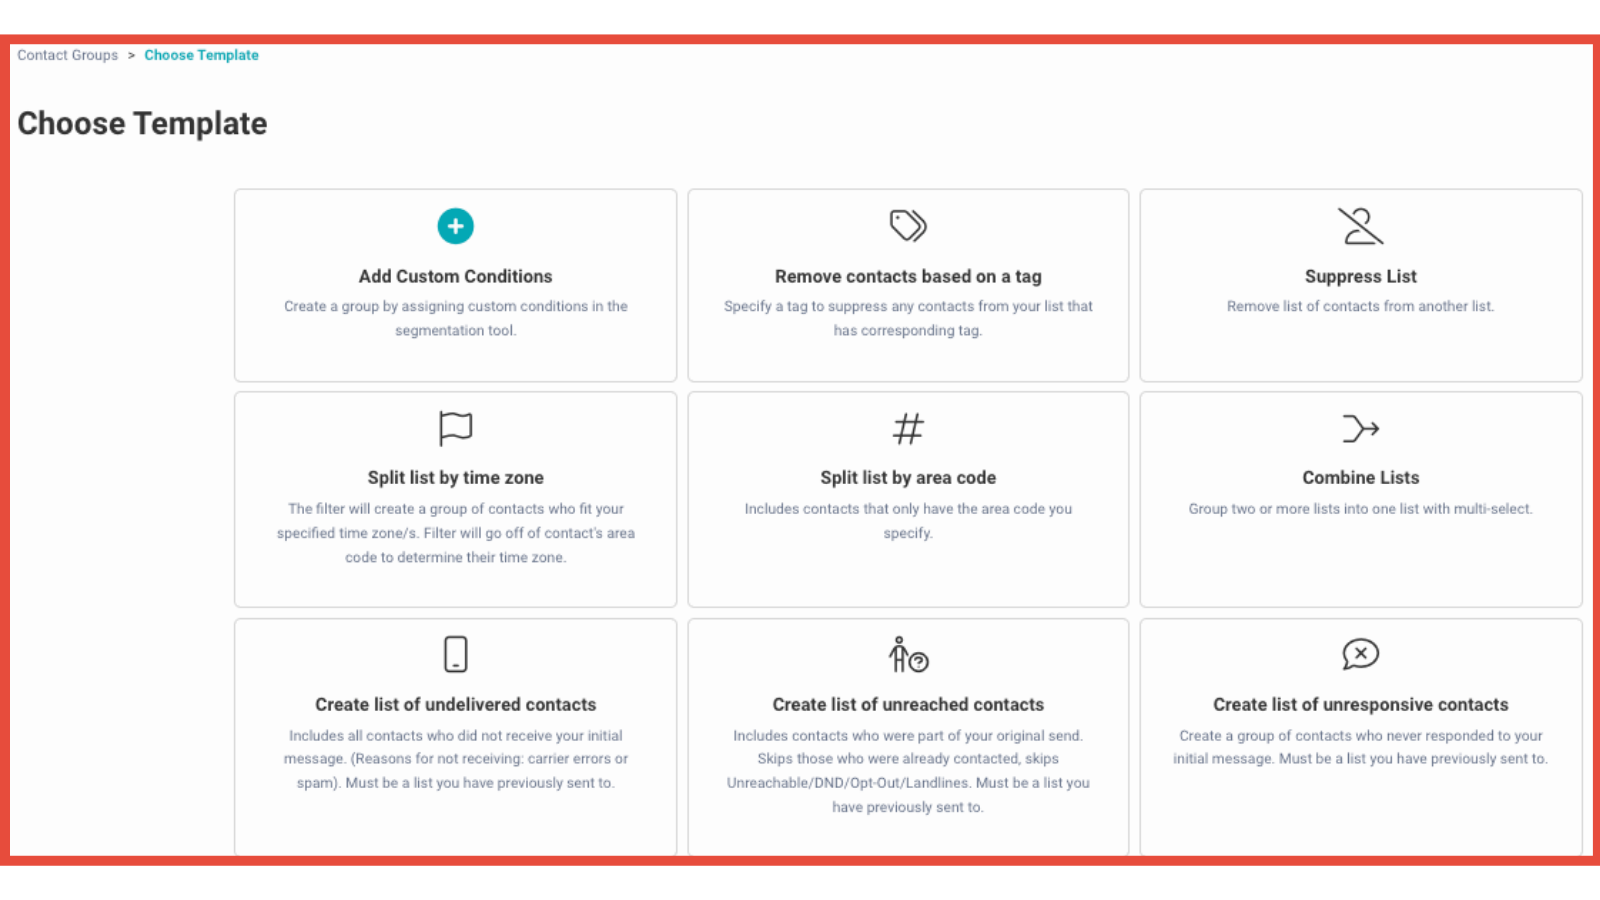Click the person with question mark icon
The height and width of the screenshot is (900, 1600).
pos(908,655)
